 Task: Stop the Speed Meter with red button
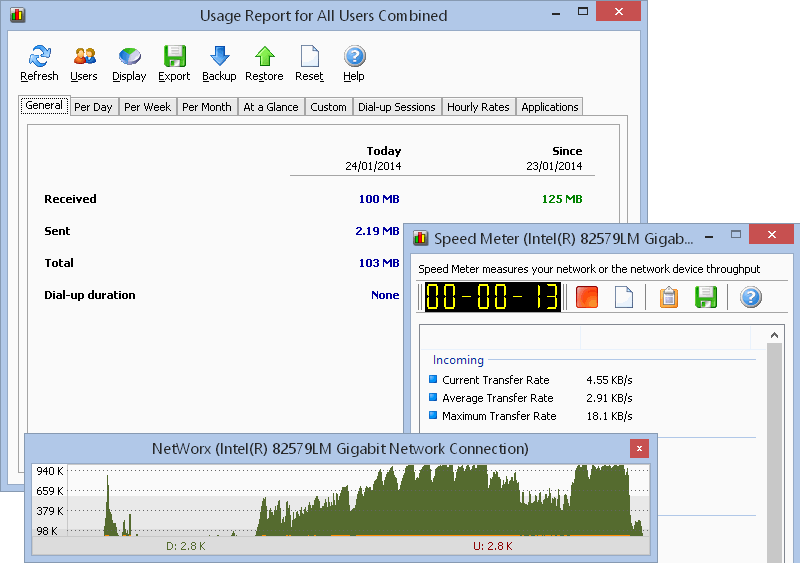587,297
